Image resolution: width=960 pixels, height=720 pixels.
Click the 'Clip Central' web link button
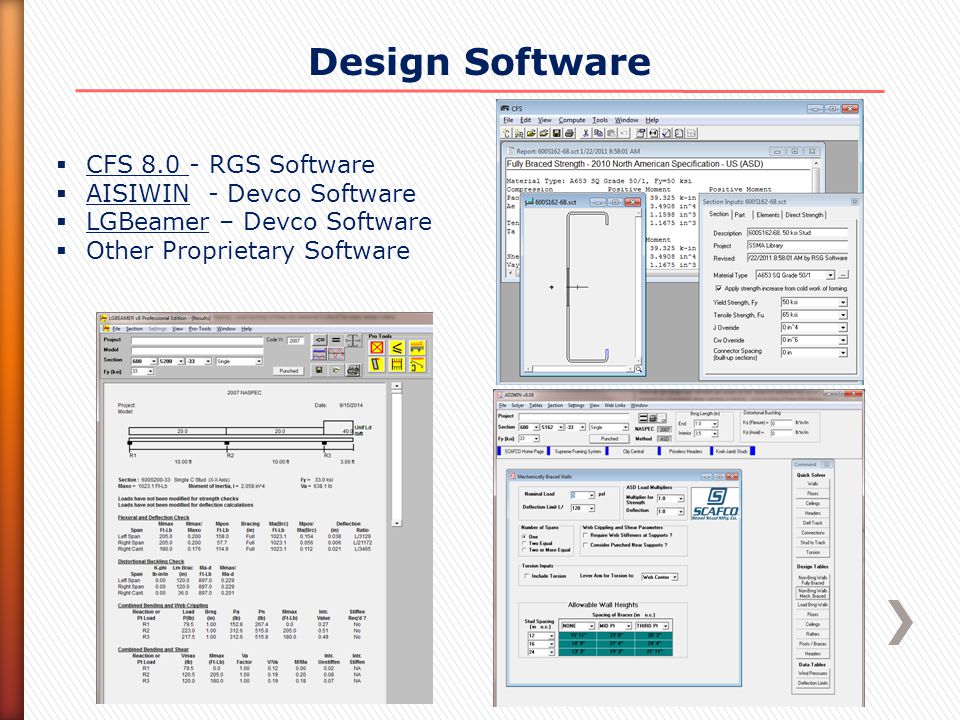[x=633, y=451]
